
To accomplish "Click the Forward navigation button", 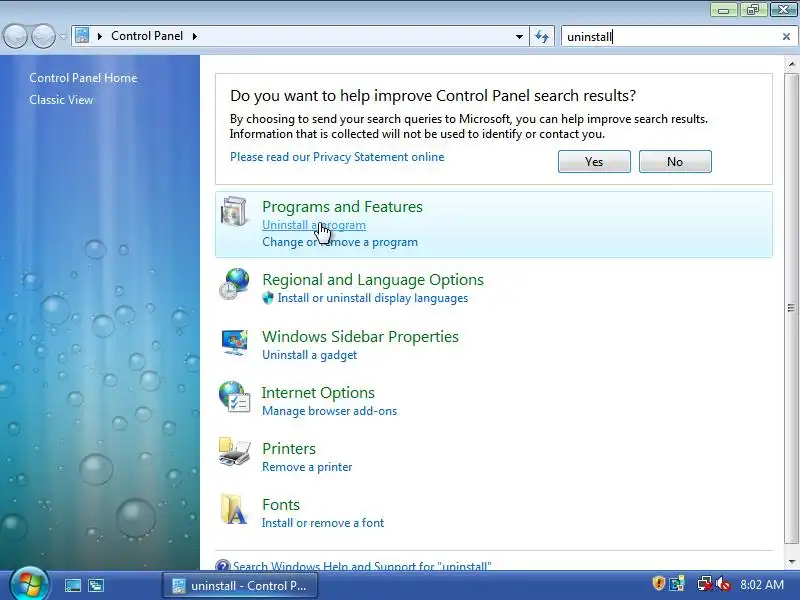I will [x=43, y=36].
